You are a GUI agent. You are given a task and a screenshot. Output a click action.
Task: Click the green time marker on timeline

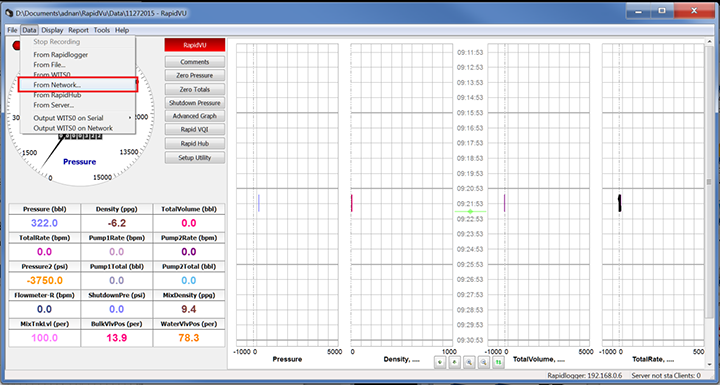point(470,211)
